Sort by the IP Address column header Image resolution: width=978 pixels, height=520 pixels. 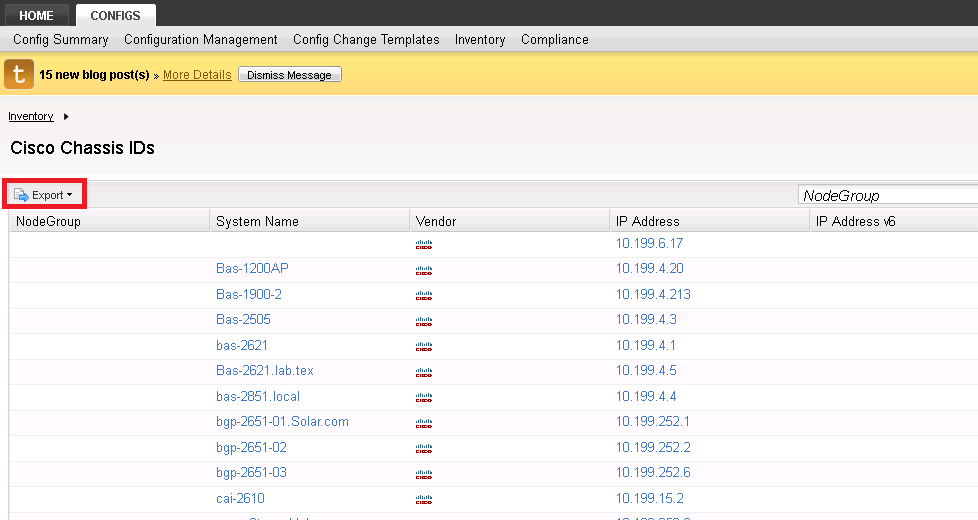tap(710, 221)
